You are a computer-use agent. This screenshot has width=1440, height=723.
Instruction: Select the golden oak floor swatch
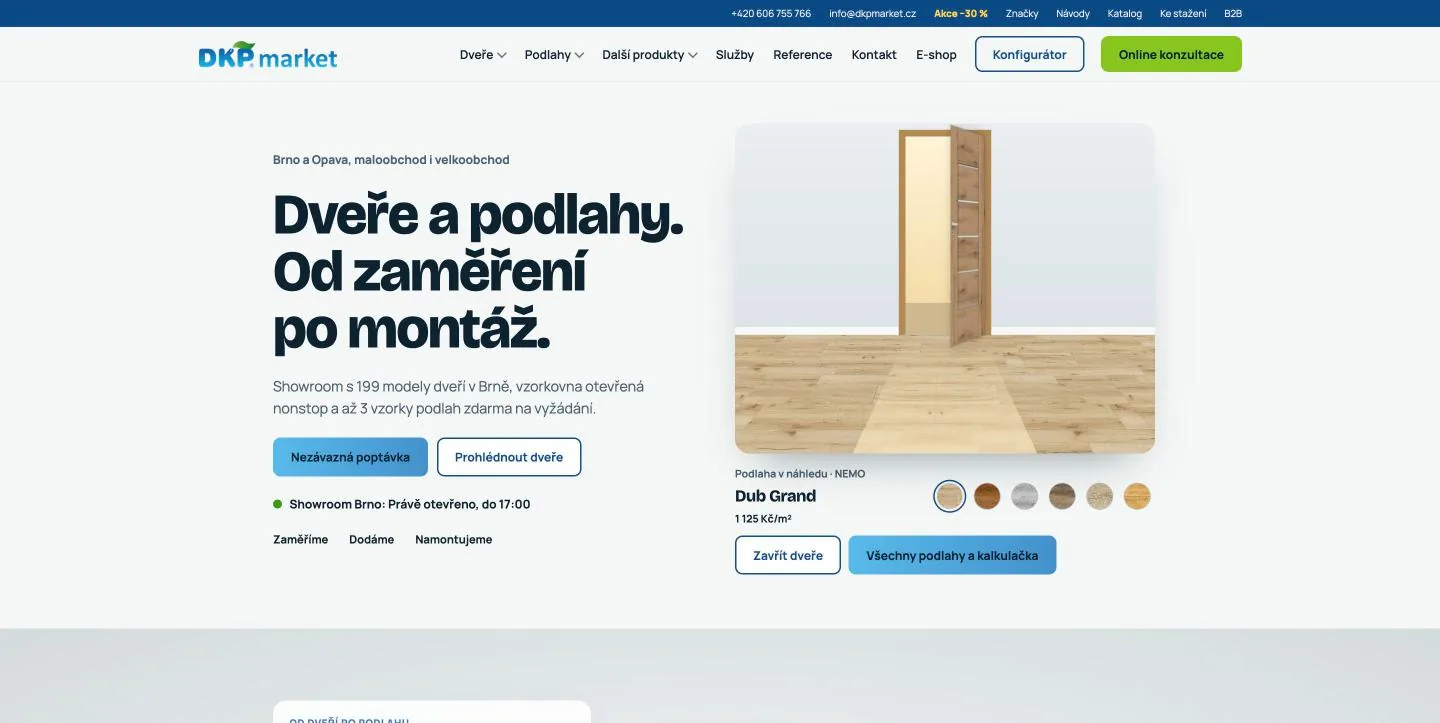(1137, 496)
